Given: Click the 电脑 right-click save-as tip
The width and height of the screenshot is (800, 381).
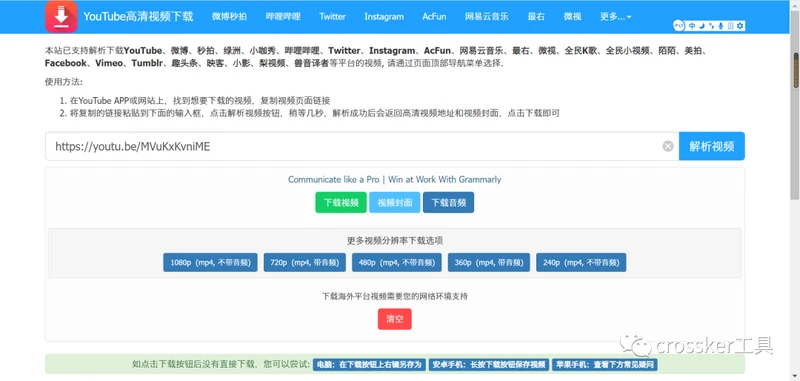Looking at the screenshot, I should tap(369, 365).
